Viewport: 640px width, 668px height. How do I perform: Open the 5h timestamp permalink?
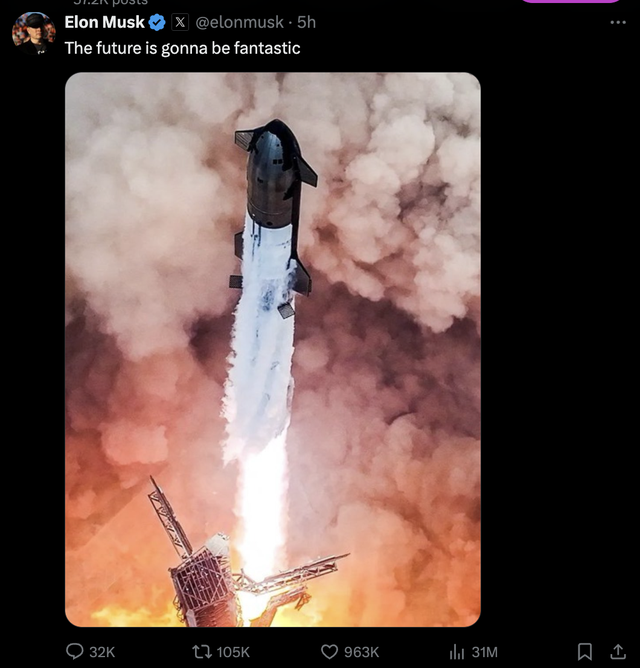coord(306,22)
